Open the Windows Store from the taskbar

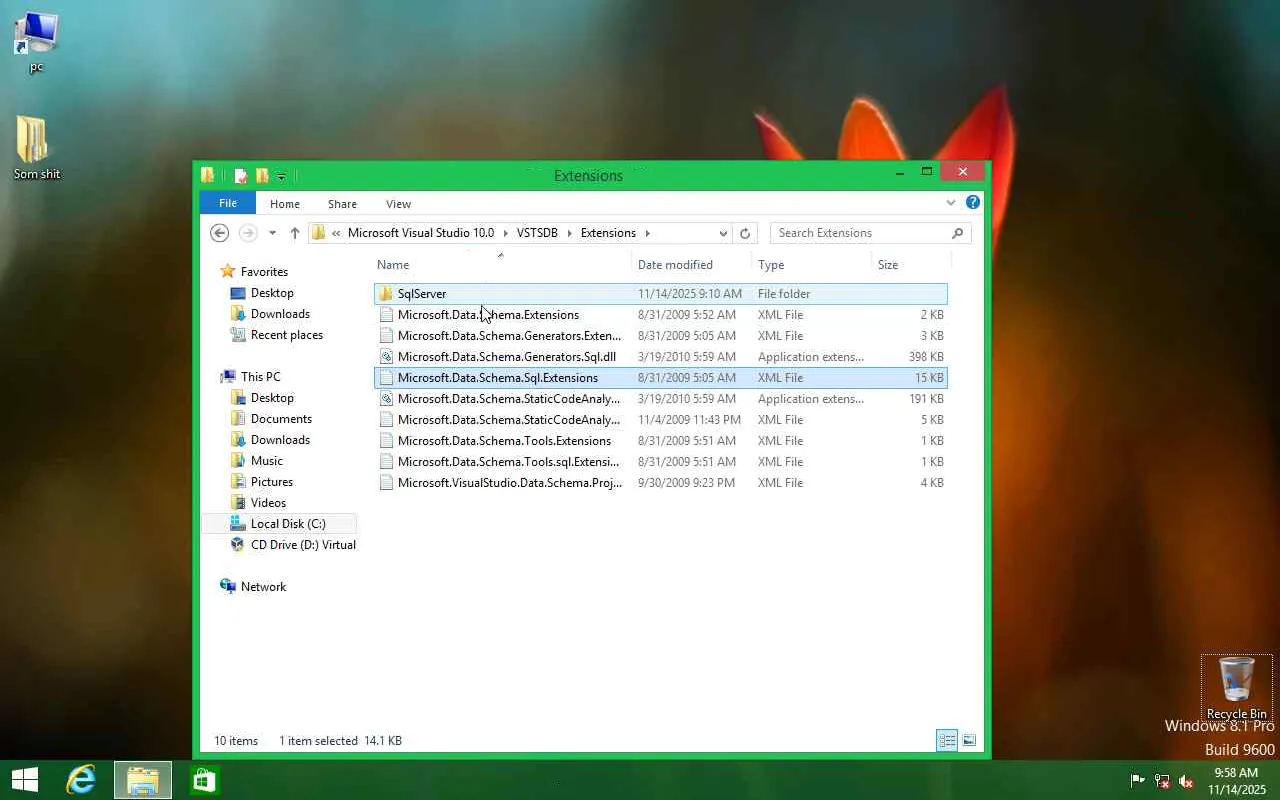[x=204, y=780]
